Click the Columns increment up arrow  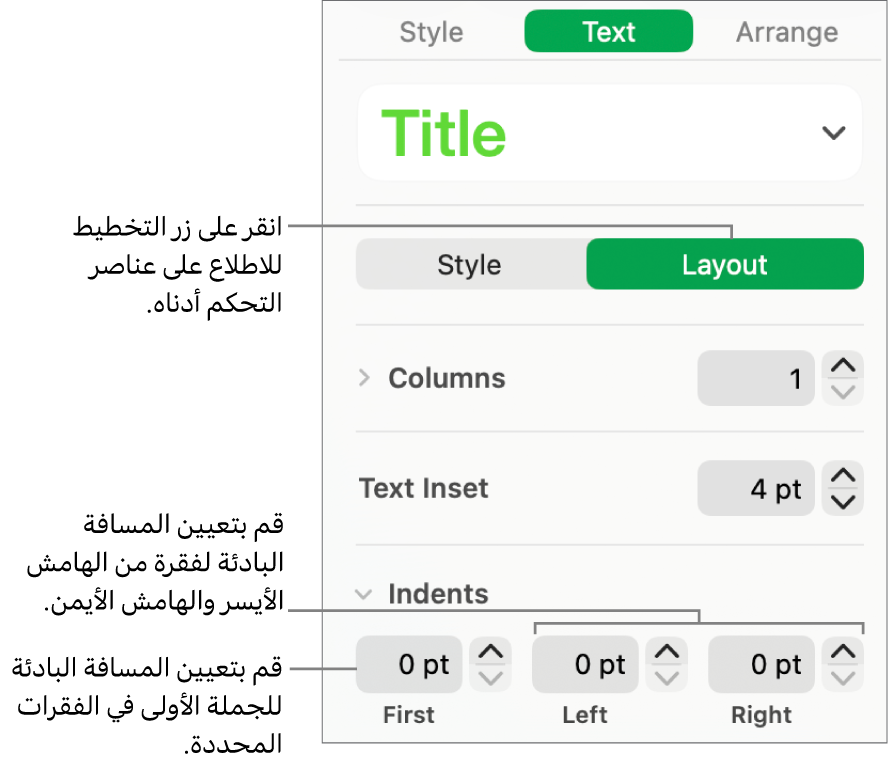point(844,366)
